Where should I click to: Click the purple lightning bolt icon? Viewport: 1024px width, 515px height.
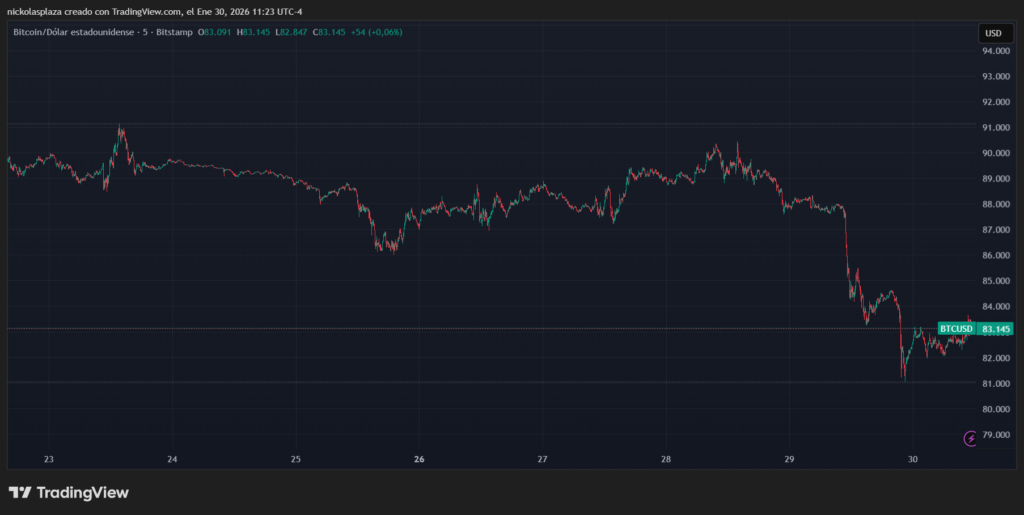tap(969, 438)
